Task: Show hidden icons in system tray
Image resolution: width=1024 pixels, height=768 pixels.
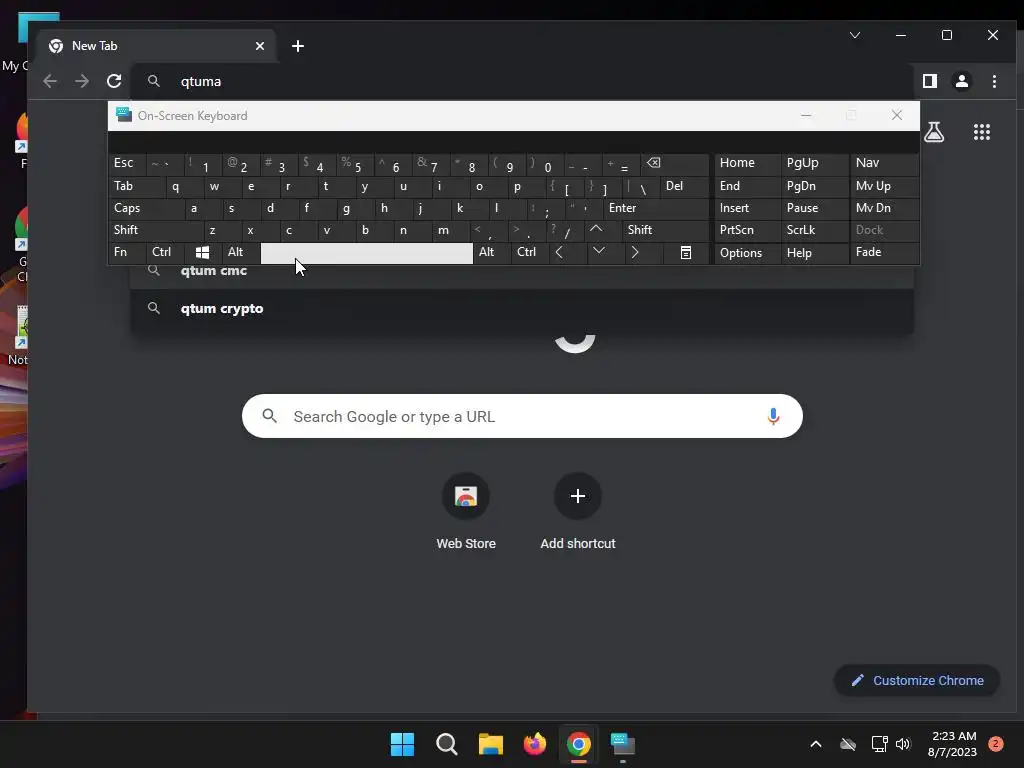Action: tap(816, 744)
